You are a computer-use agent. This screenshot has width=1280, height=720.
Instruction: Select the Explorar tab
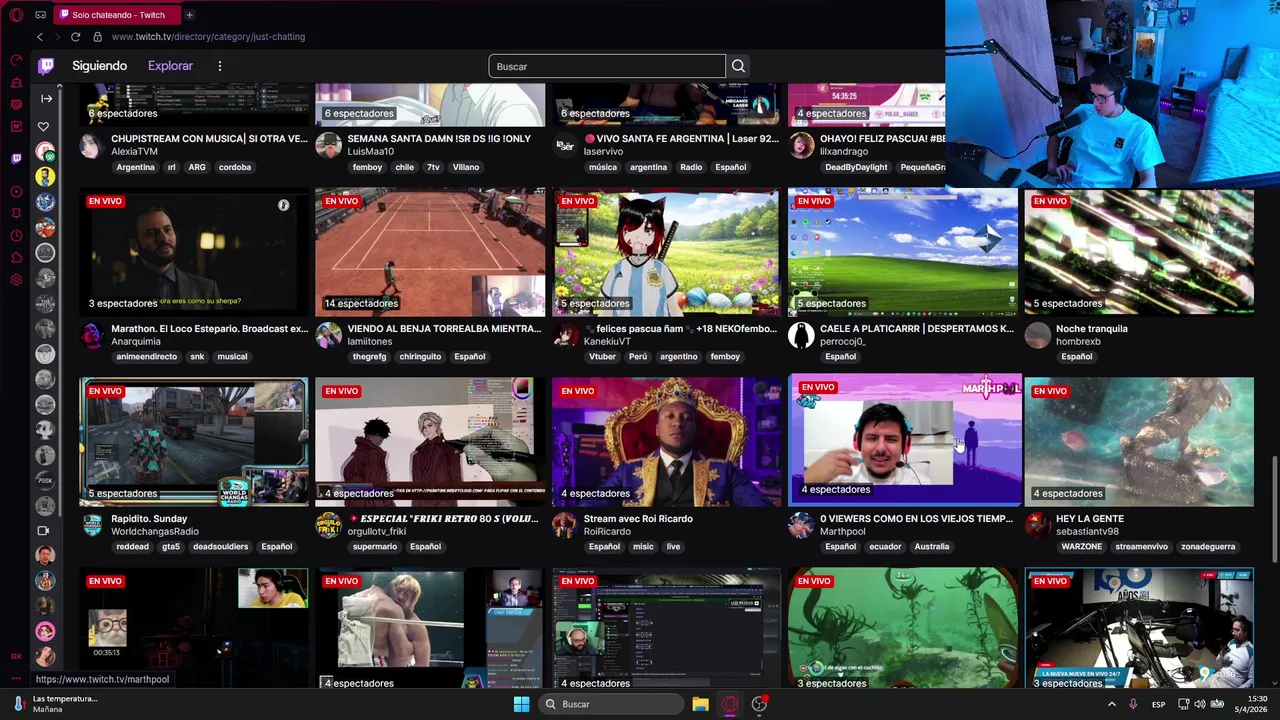tap(170, 66)
